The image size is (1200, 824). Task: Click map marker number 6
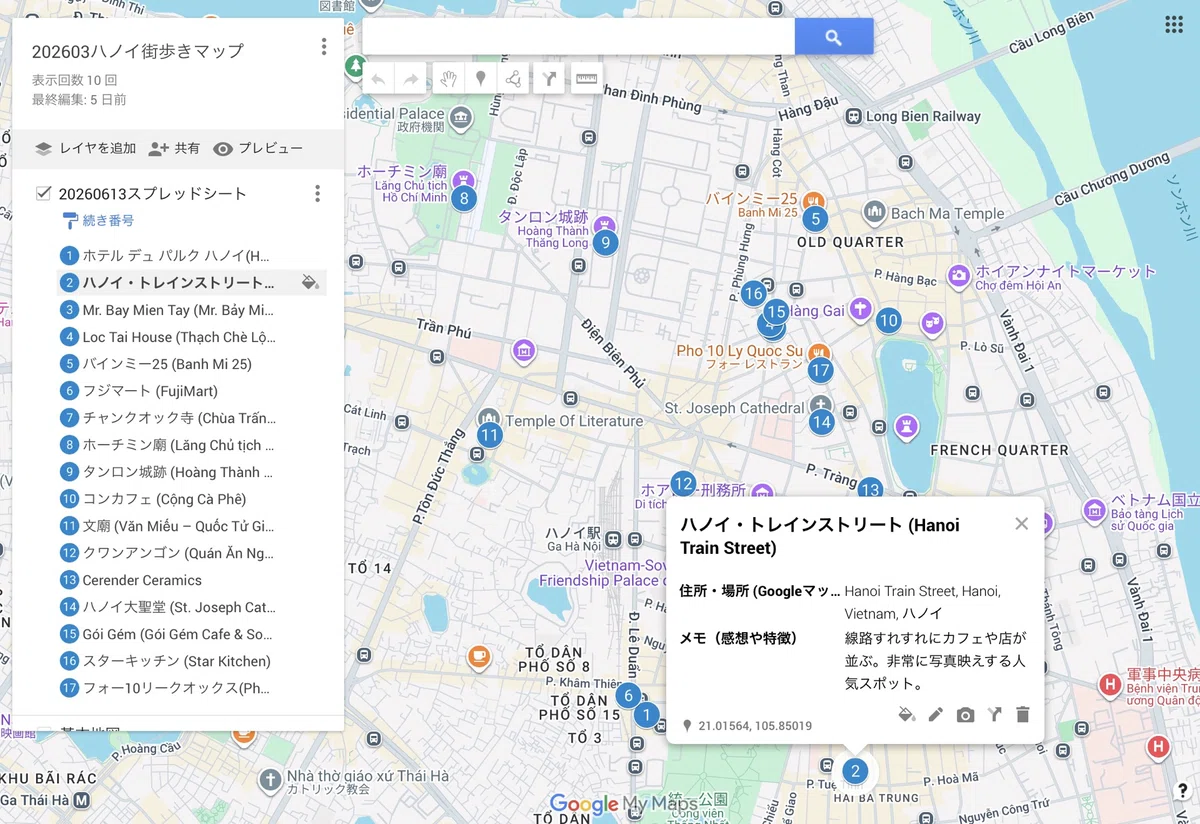click(628, 696)
